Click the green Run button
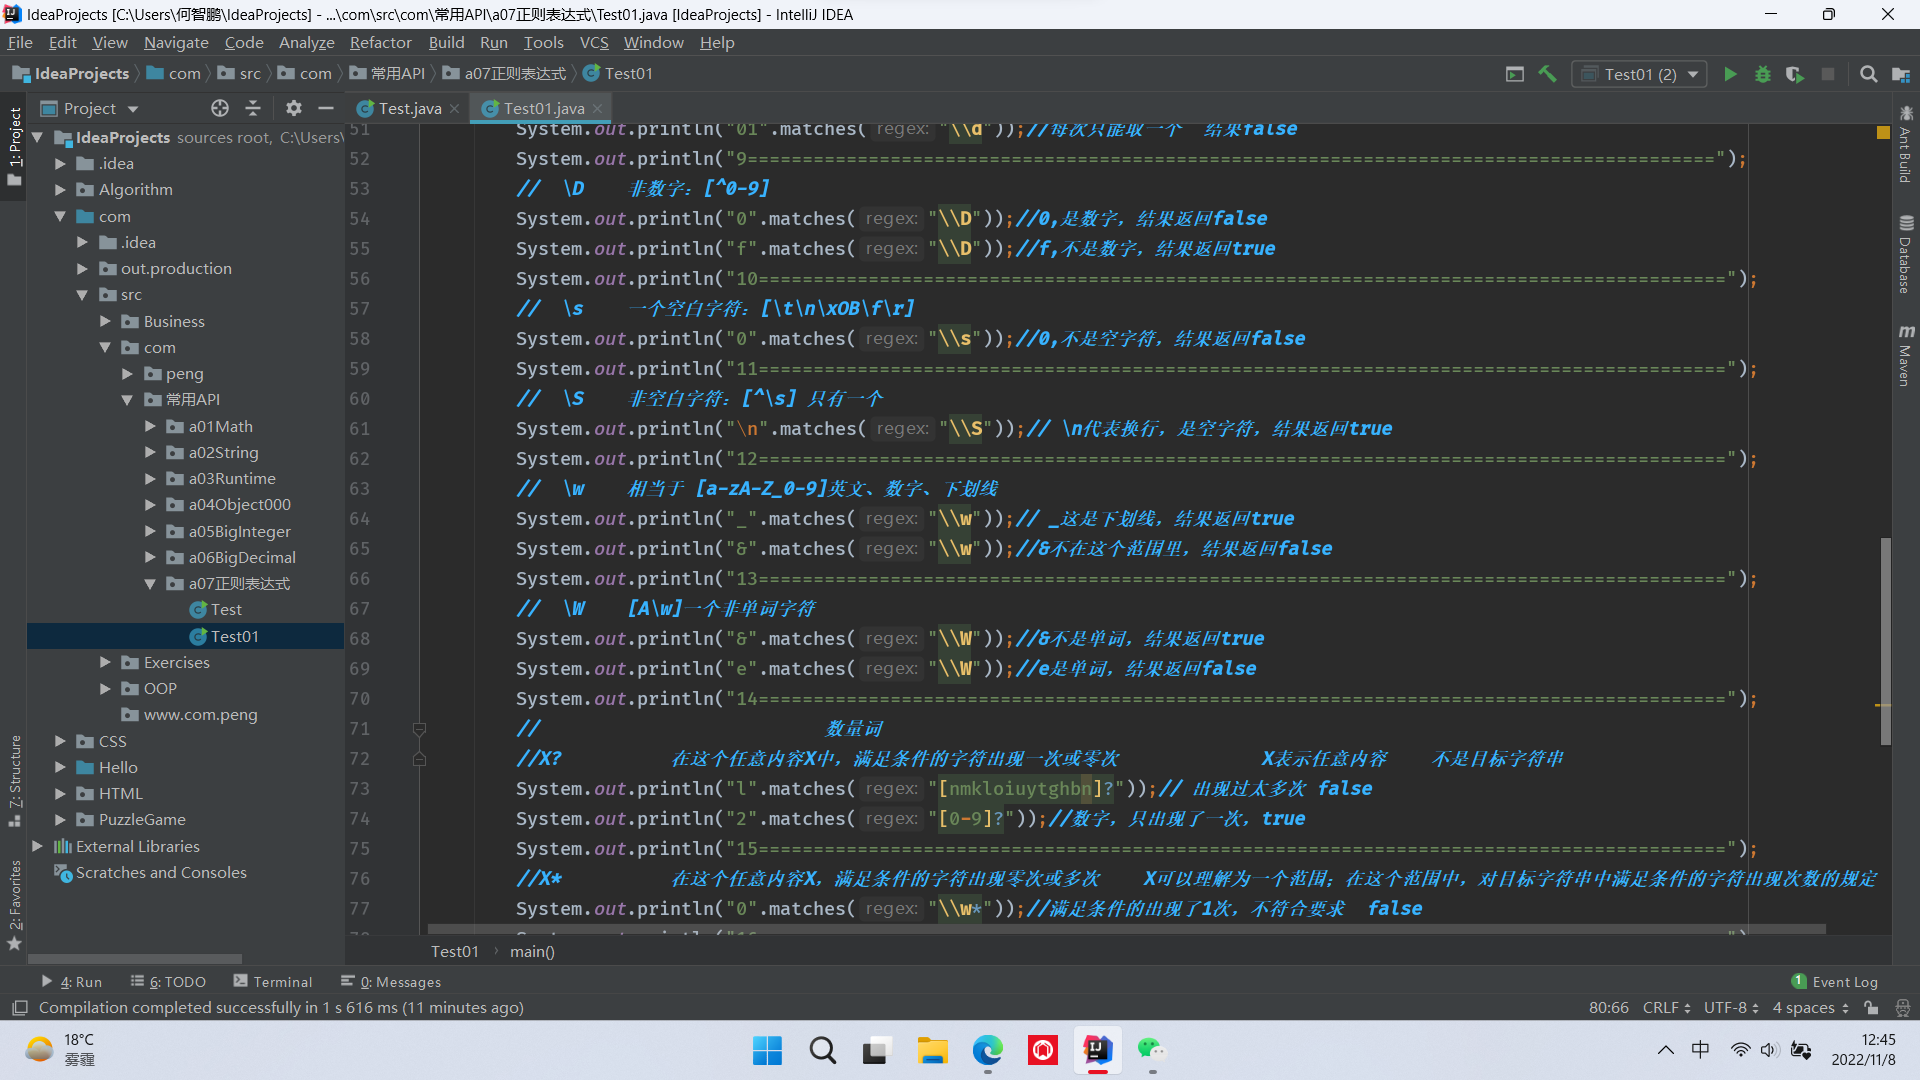The width and height of the screenshot is (1920, 1080). [1730, 74]
